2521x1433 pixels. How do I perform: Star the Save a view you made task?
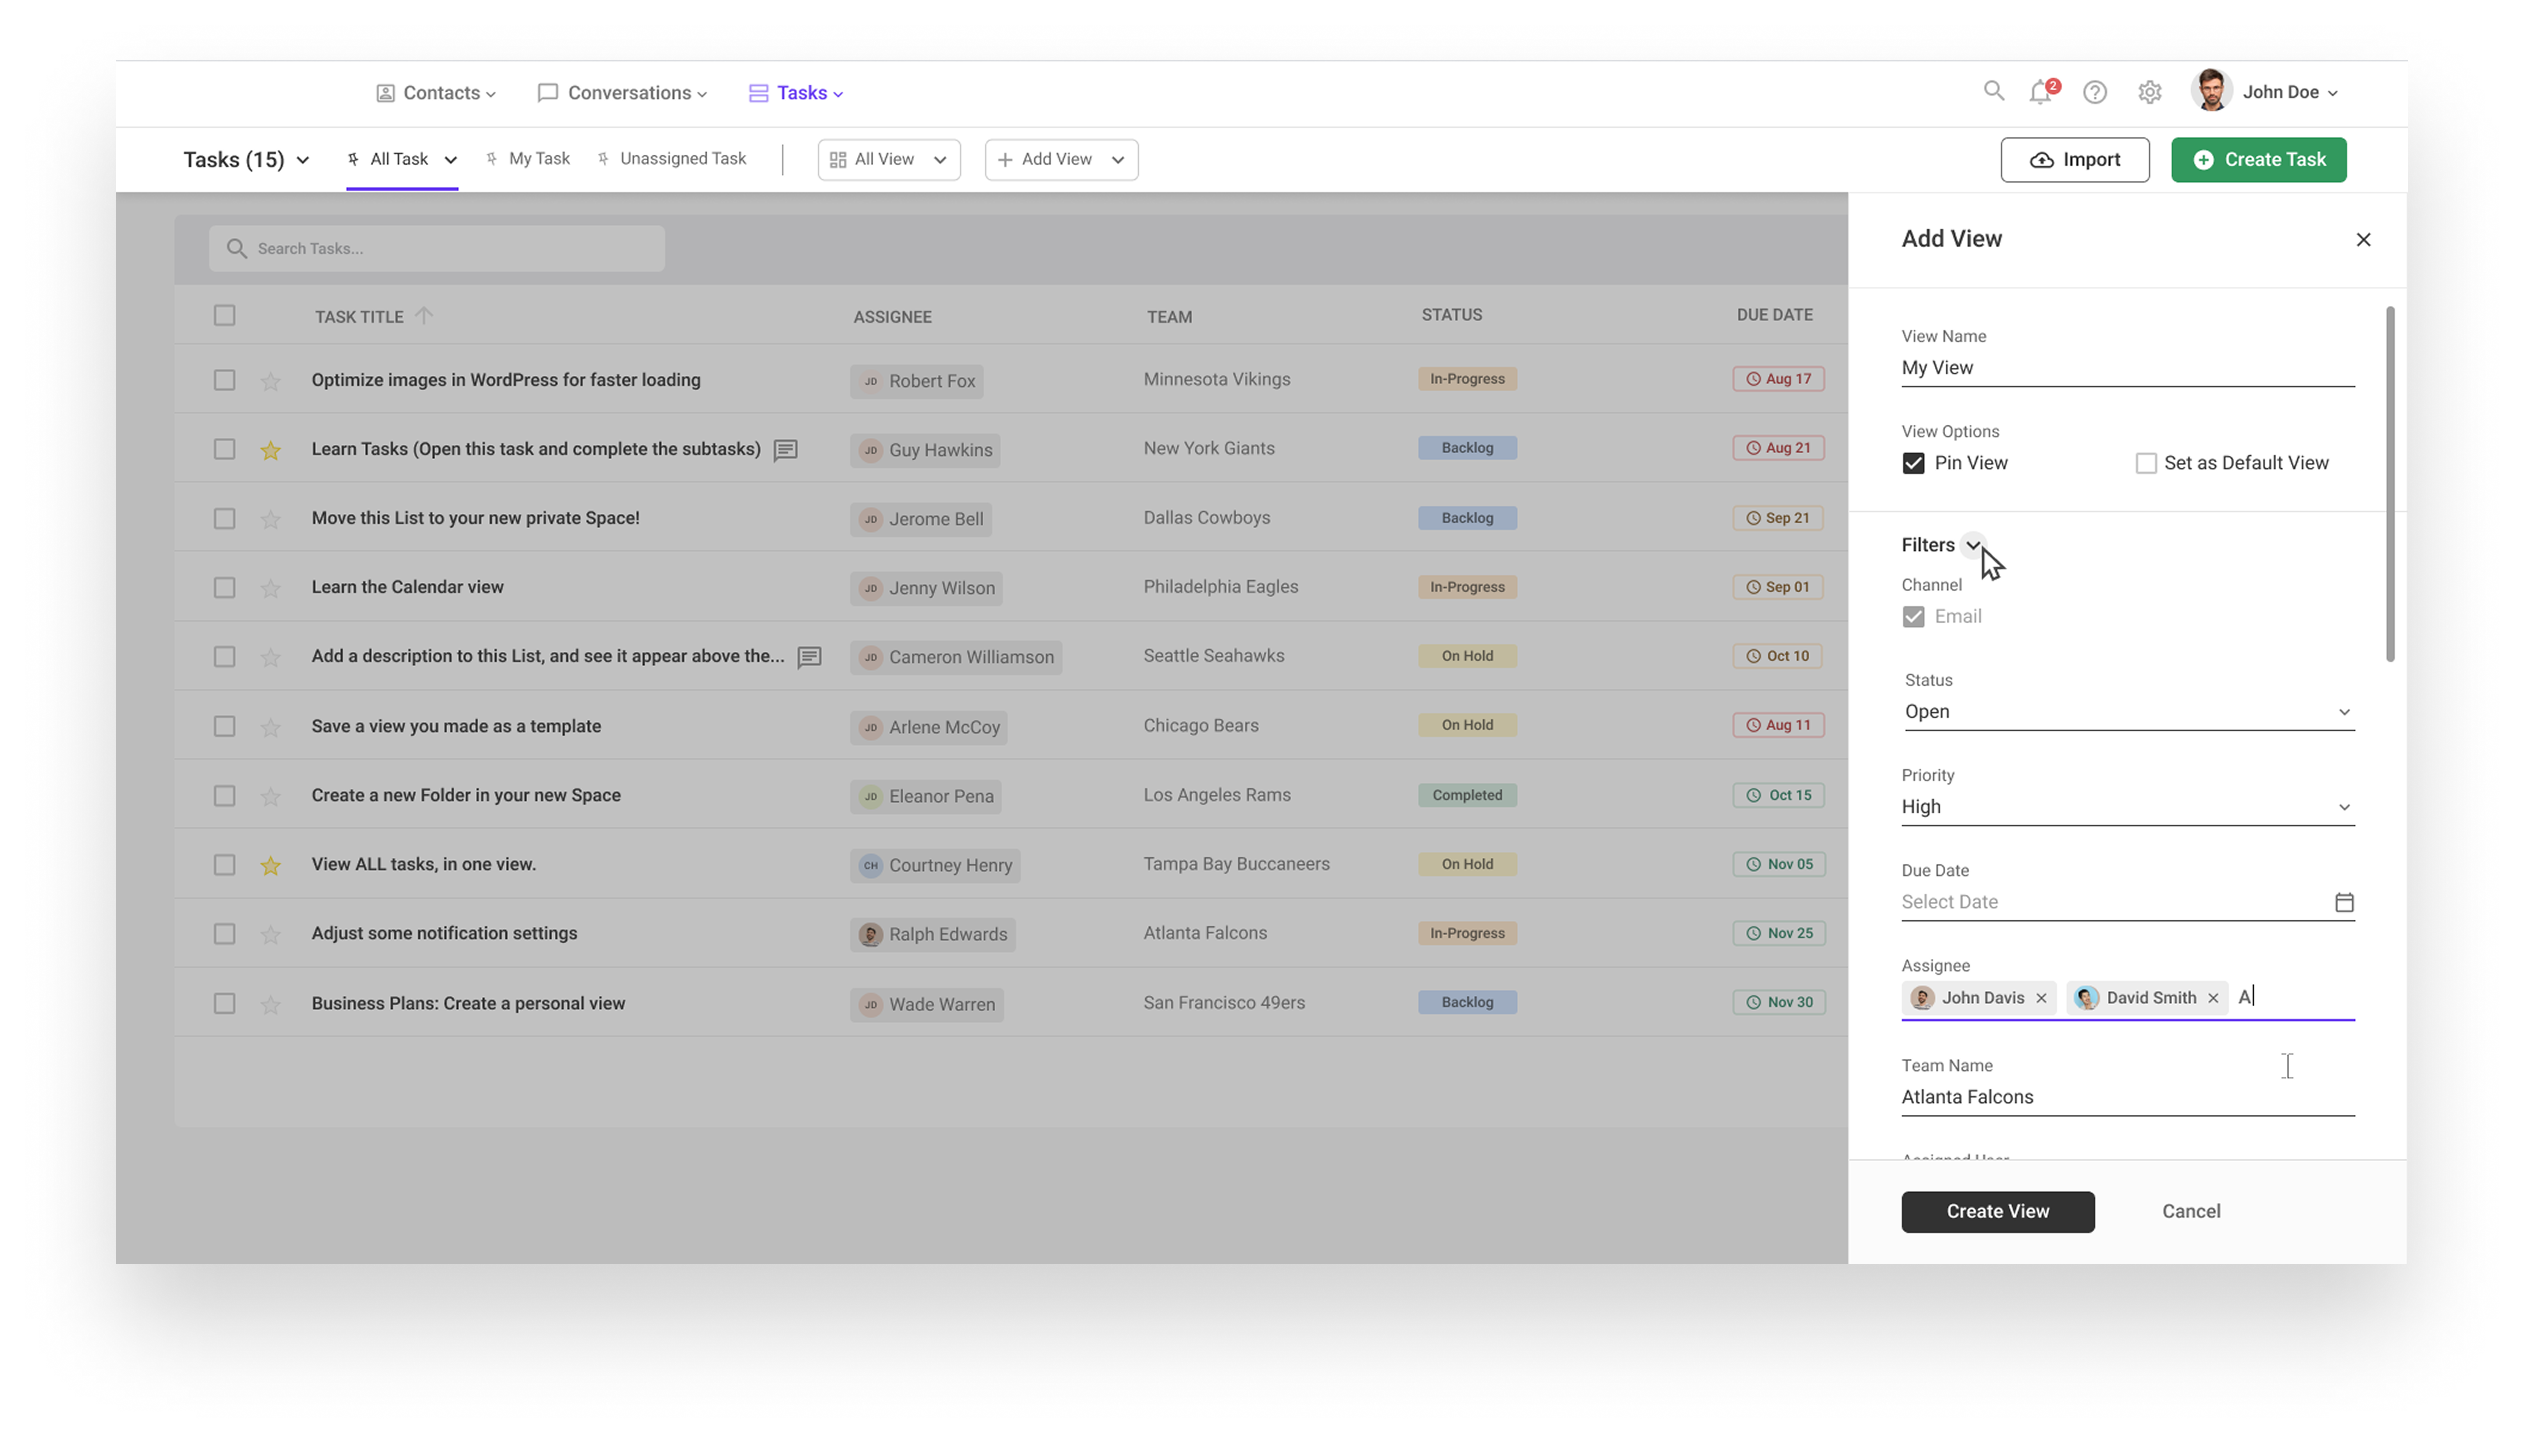point(270,727)
